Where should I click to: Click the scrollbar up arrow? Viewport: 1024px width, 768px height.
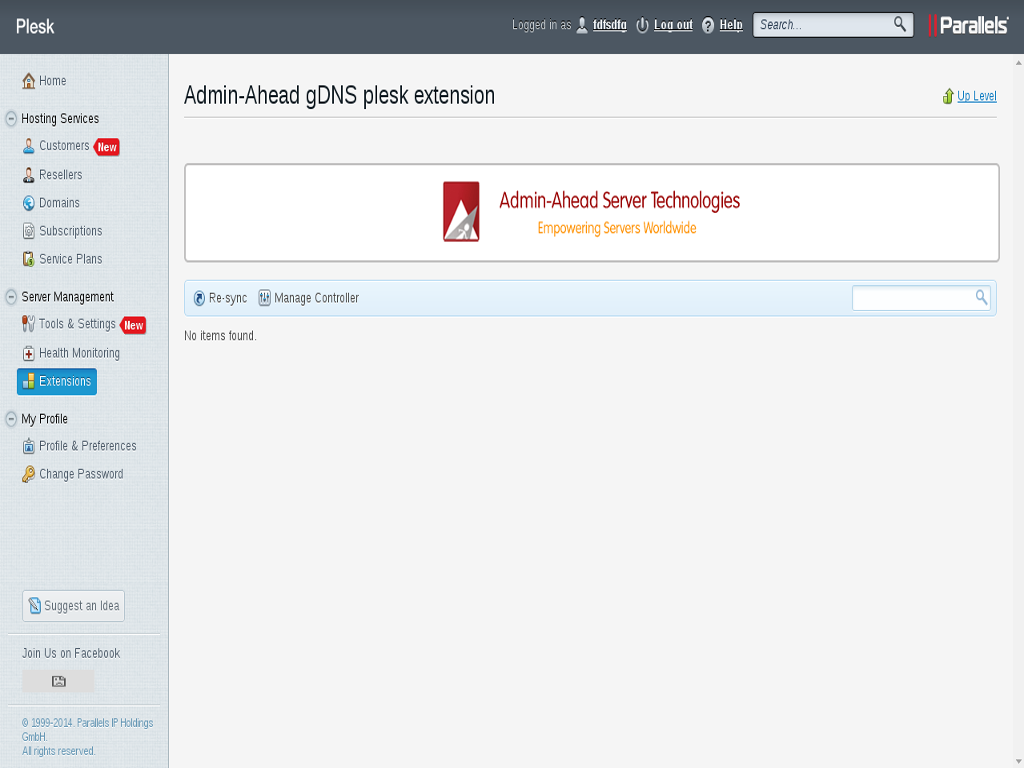pyautogui.click(x=1018, y=63)
